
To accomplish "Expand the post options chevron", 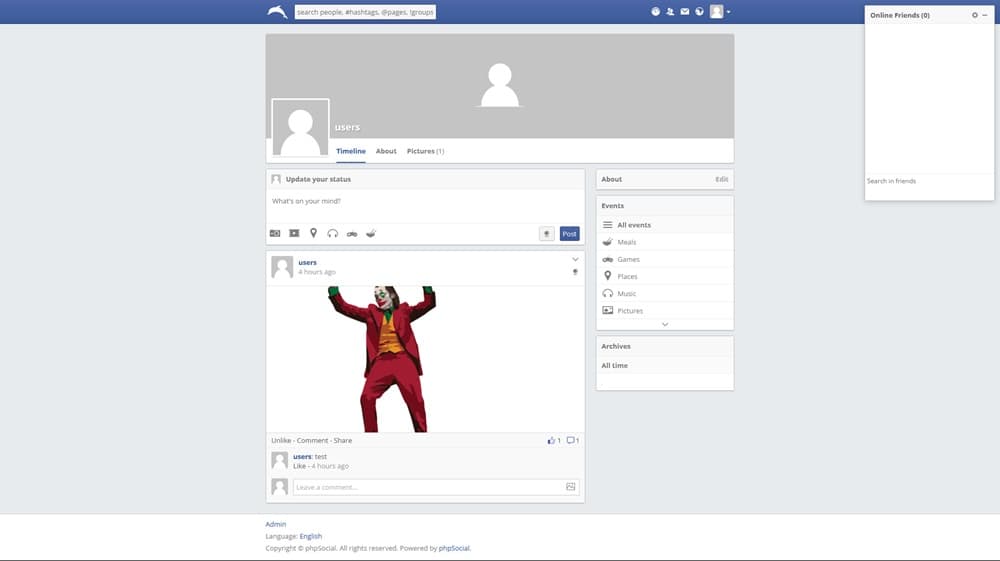I will coord(575,260).
